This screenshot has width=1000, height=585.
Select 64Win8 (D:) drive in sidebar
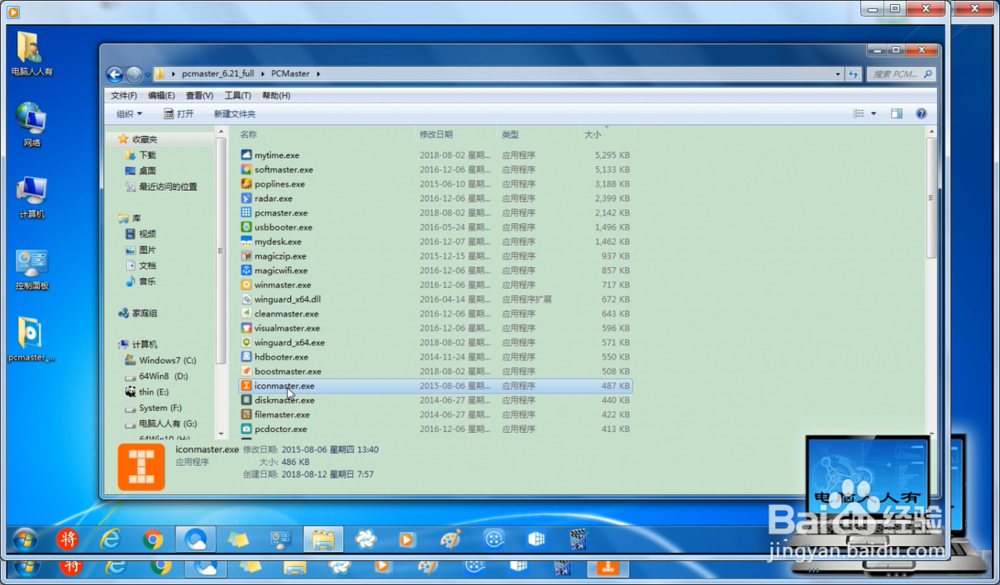(x=157, y=376)
